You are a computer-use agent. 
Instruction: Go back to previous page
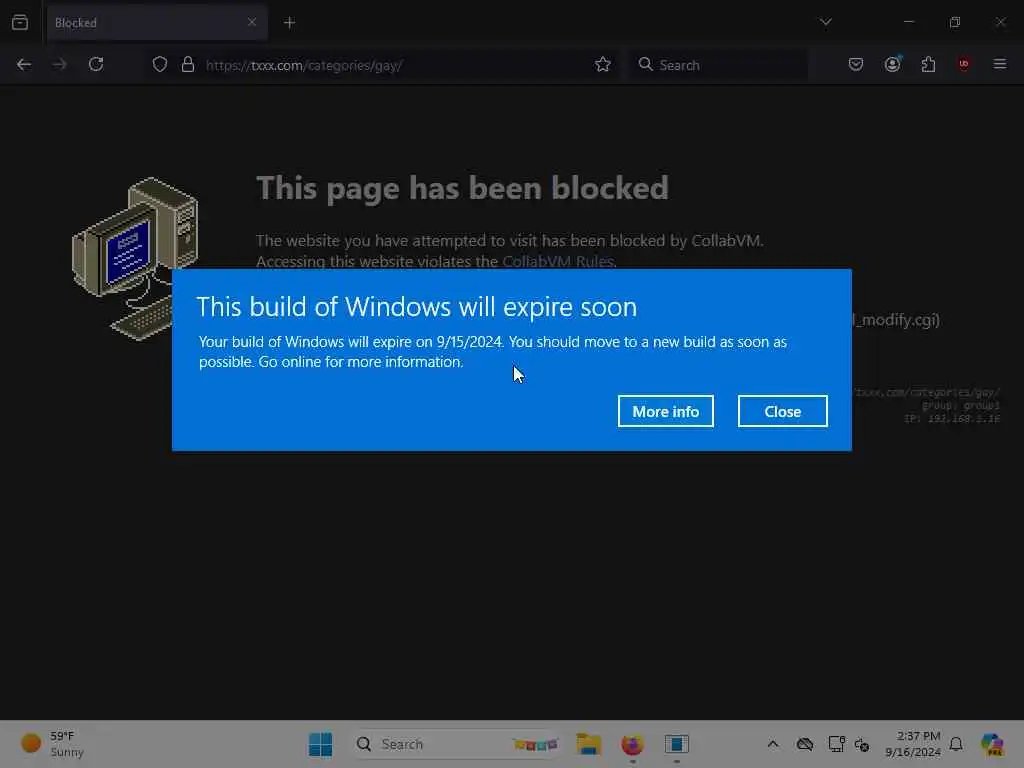point(24,65)
